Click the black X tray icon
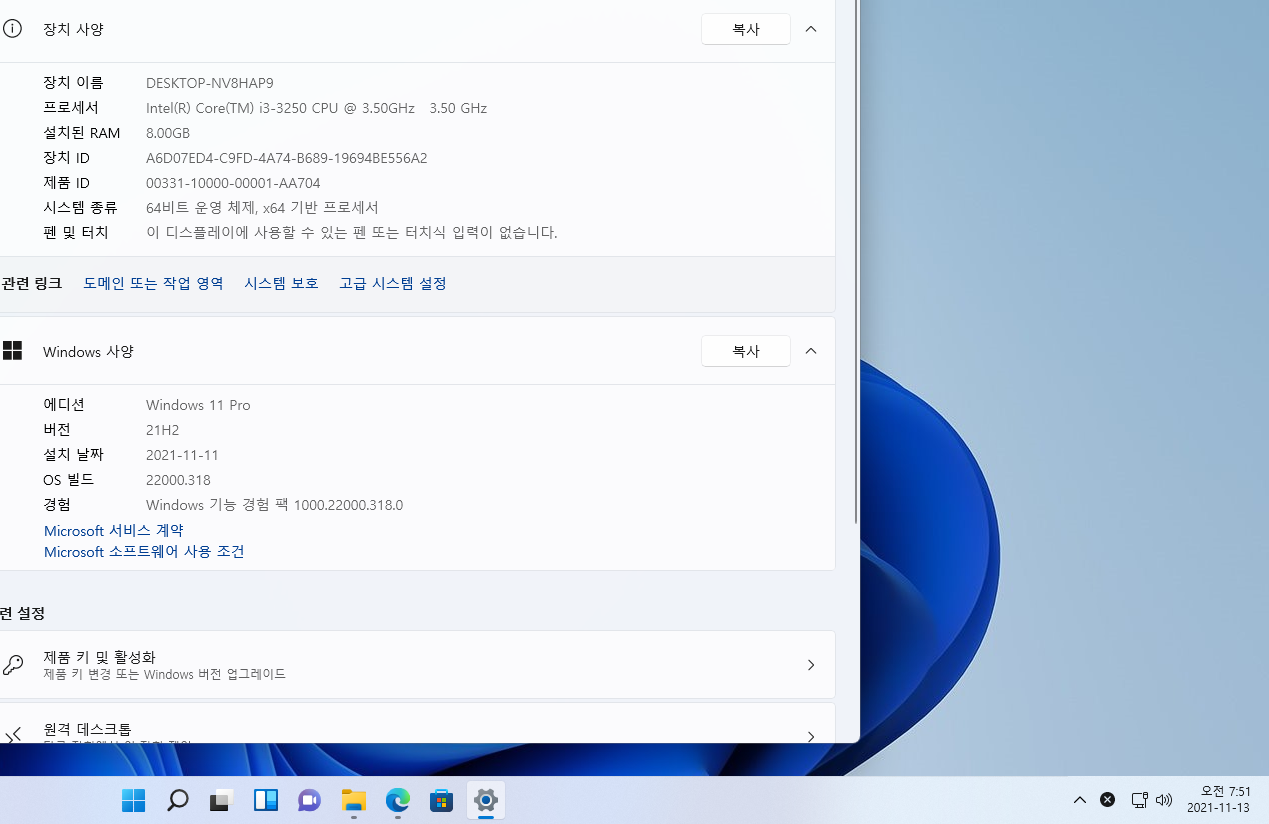 click(x=1107, y=800)
